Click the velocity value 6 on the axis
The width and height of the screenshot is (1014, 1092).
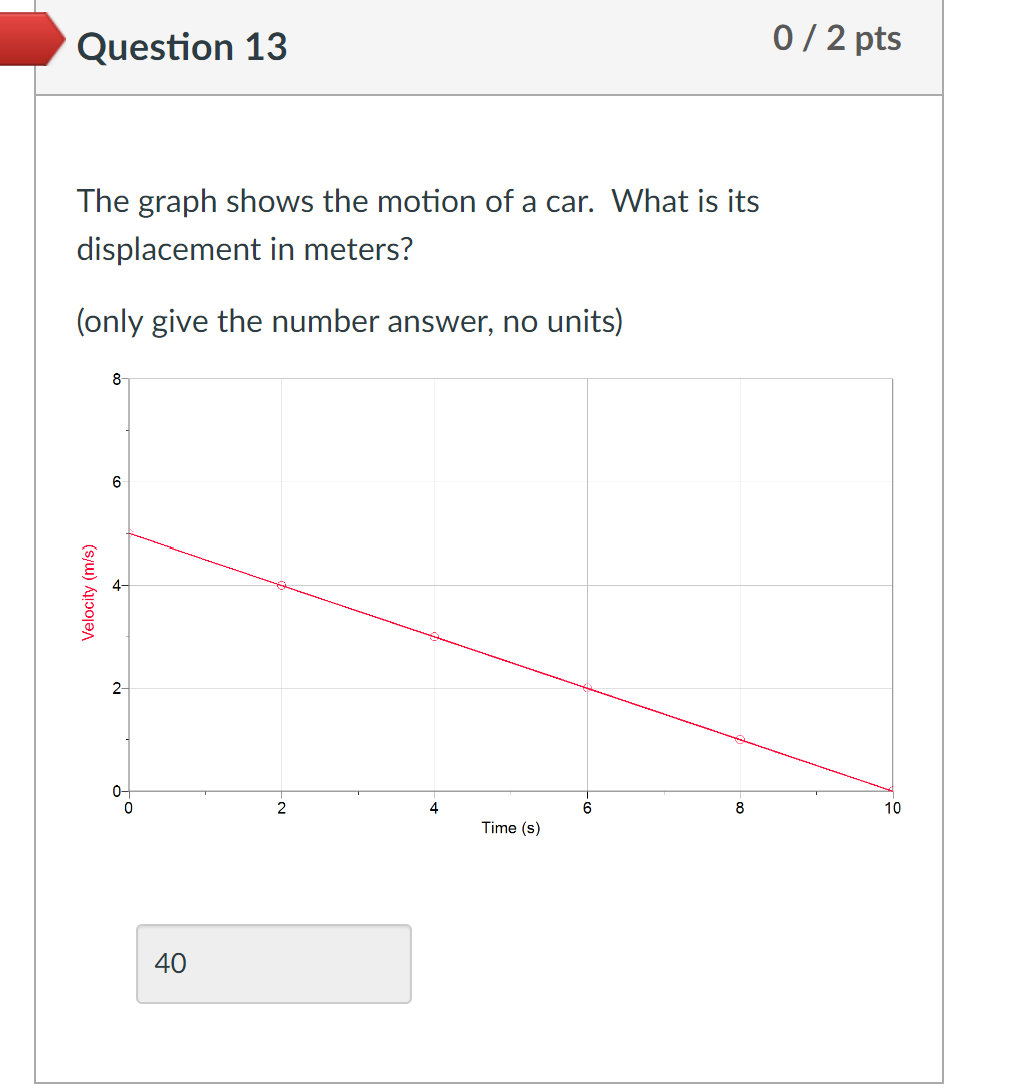(119, 481)
